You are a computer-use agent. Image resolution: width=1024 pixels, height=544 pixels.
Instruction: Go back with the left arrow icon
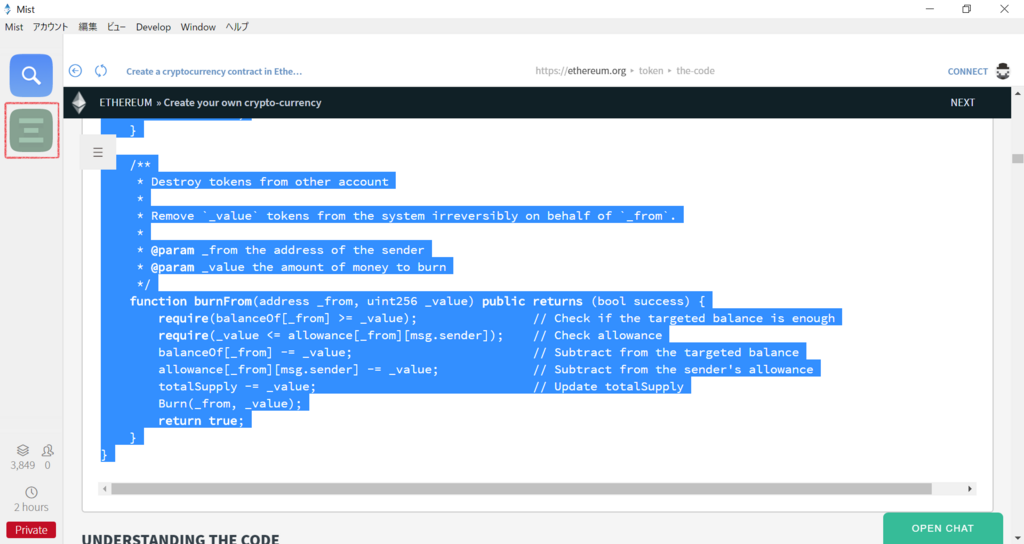pyautogui.click(x=75, y=71)
